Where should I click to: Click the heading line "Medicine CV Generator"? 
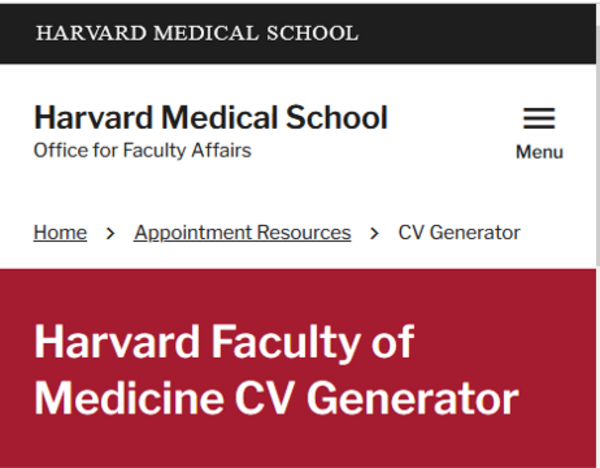pos(276,398)
